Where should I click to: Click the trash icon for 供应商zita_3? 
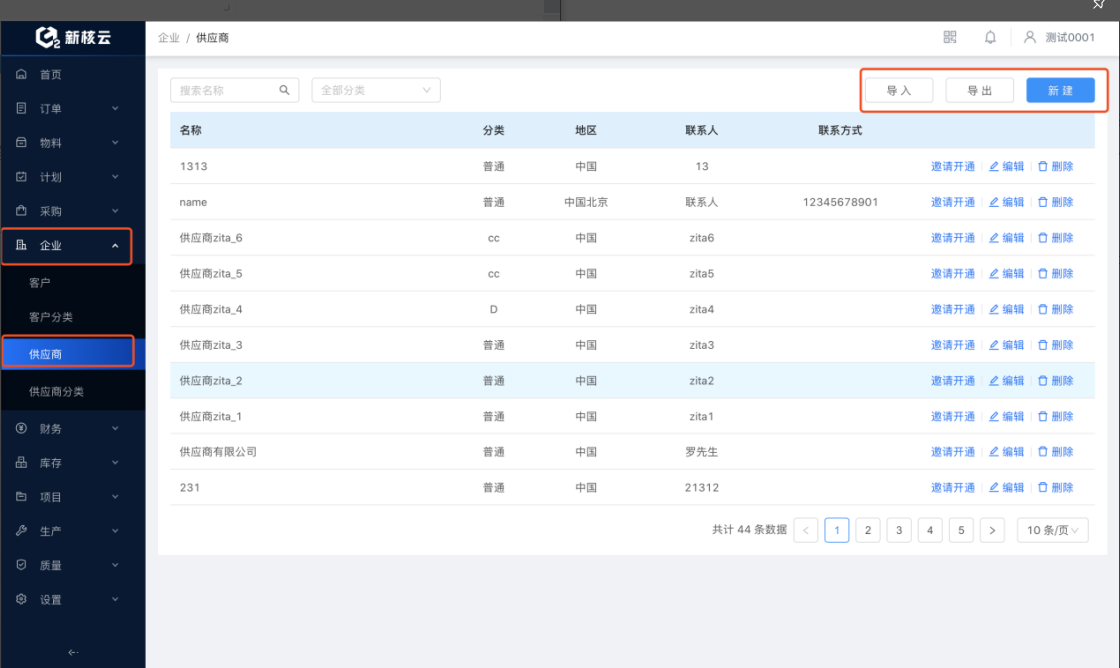(1043, 345)
